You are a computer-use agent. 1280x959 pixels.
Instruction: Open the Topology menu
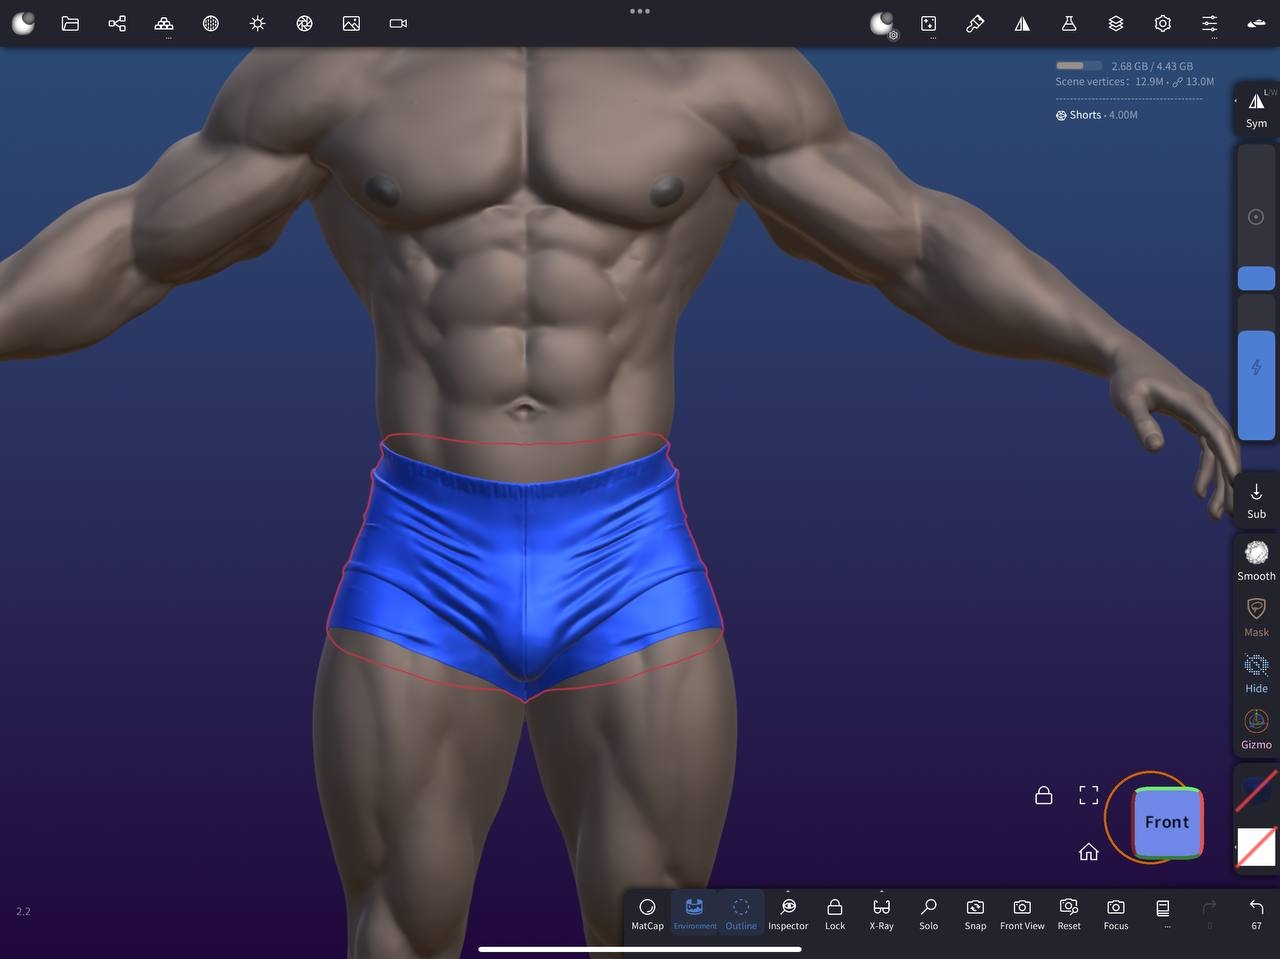pyautogui.click(x=211, y=23)
